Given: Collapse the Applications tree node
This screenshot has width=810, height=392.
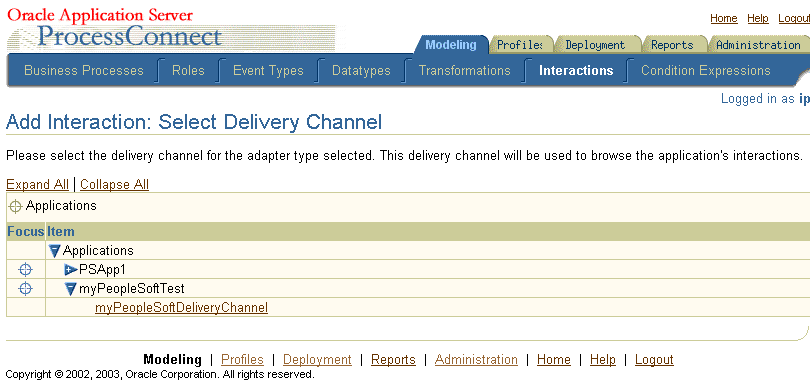Looking at the screenshot, I should tap(55, 252).
